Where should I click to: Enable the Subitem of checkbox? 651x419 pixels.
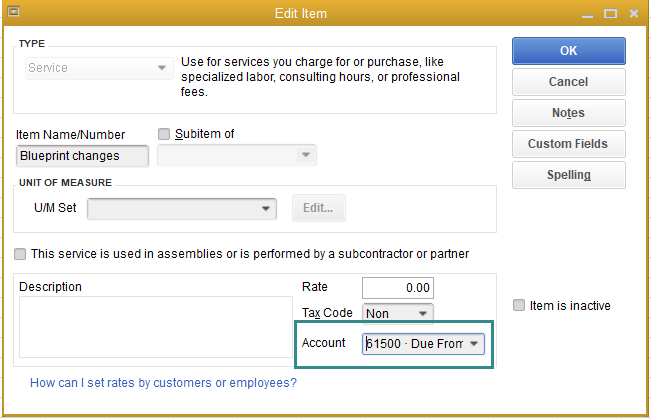(165, 134)
